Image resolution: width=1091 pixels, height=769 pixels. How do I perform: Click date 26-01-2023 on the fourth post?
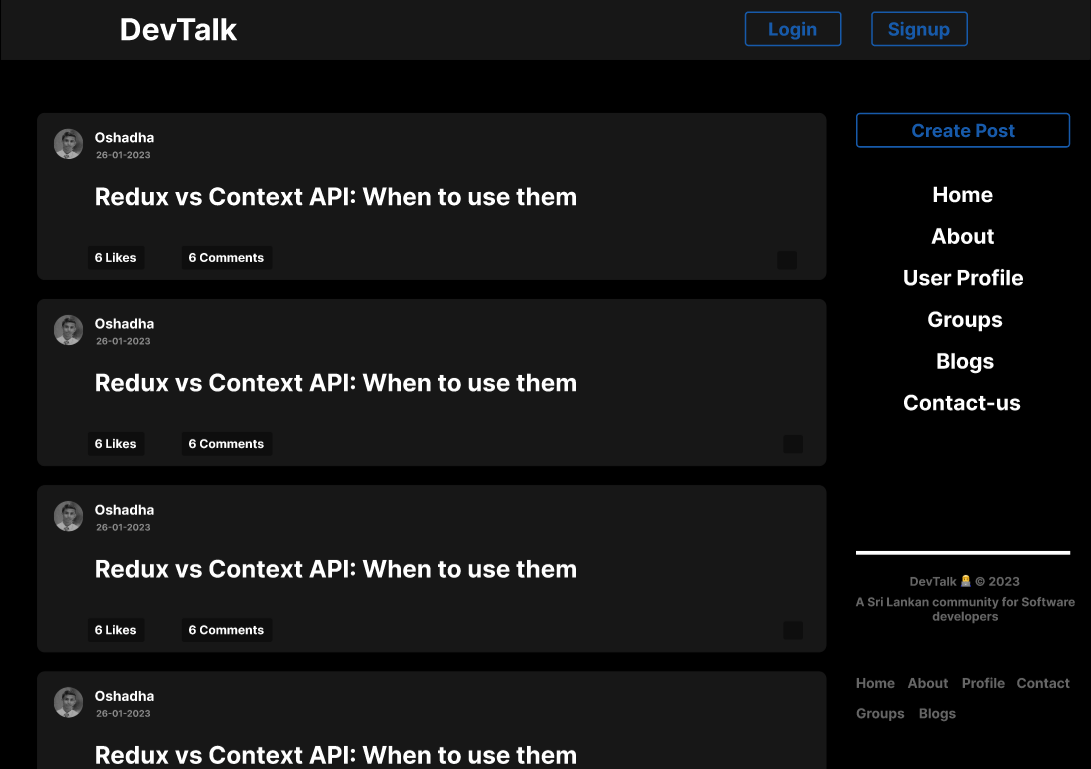123,714
